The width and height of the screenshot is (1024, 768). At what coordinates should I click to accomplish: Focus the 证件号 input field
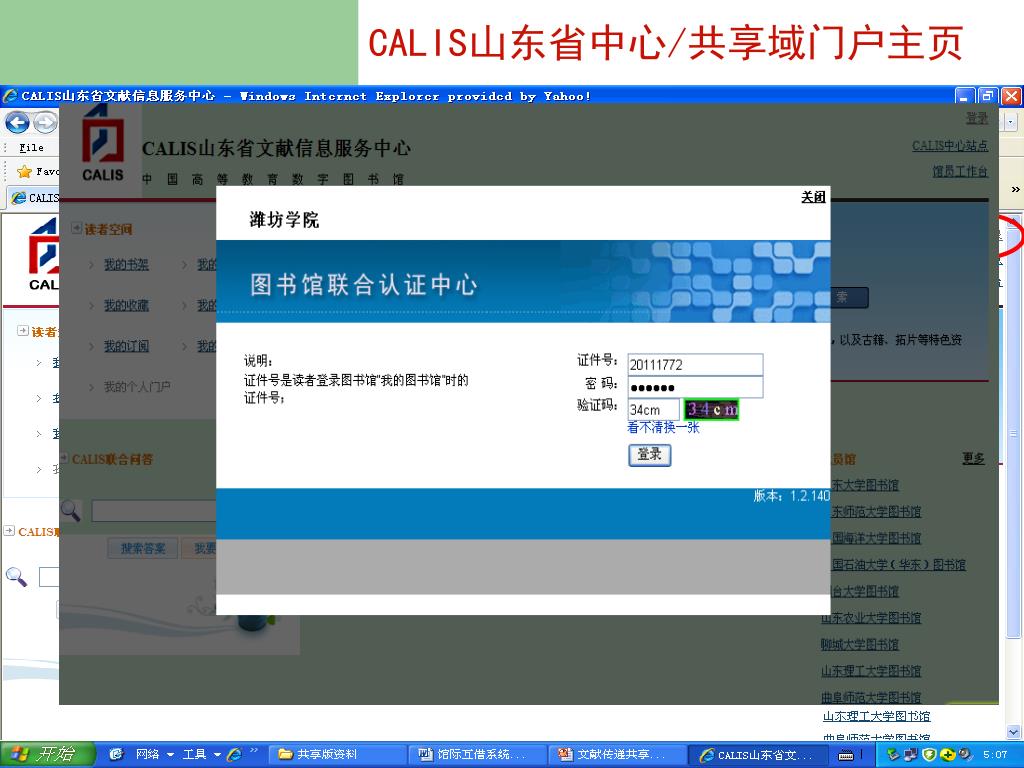[x=695, y=364]
